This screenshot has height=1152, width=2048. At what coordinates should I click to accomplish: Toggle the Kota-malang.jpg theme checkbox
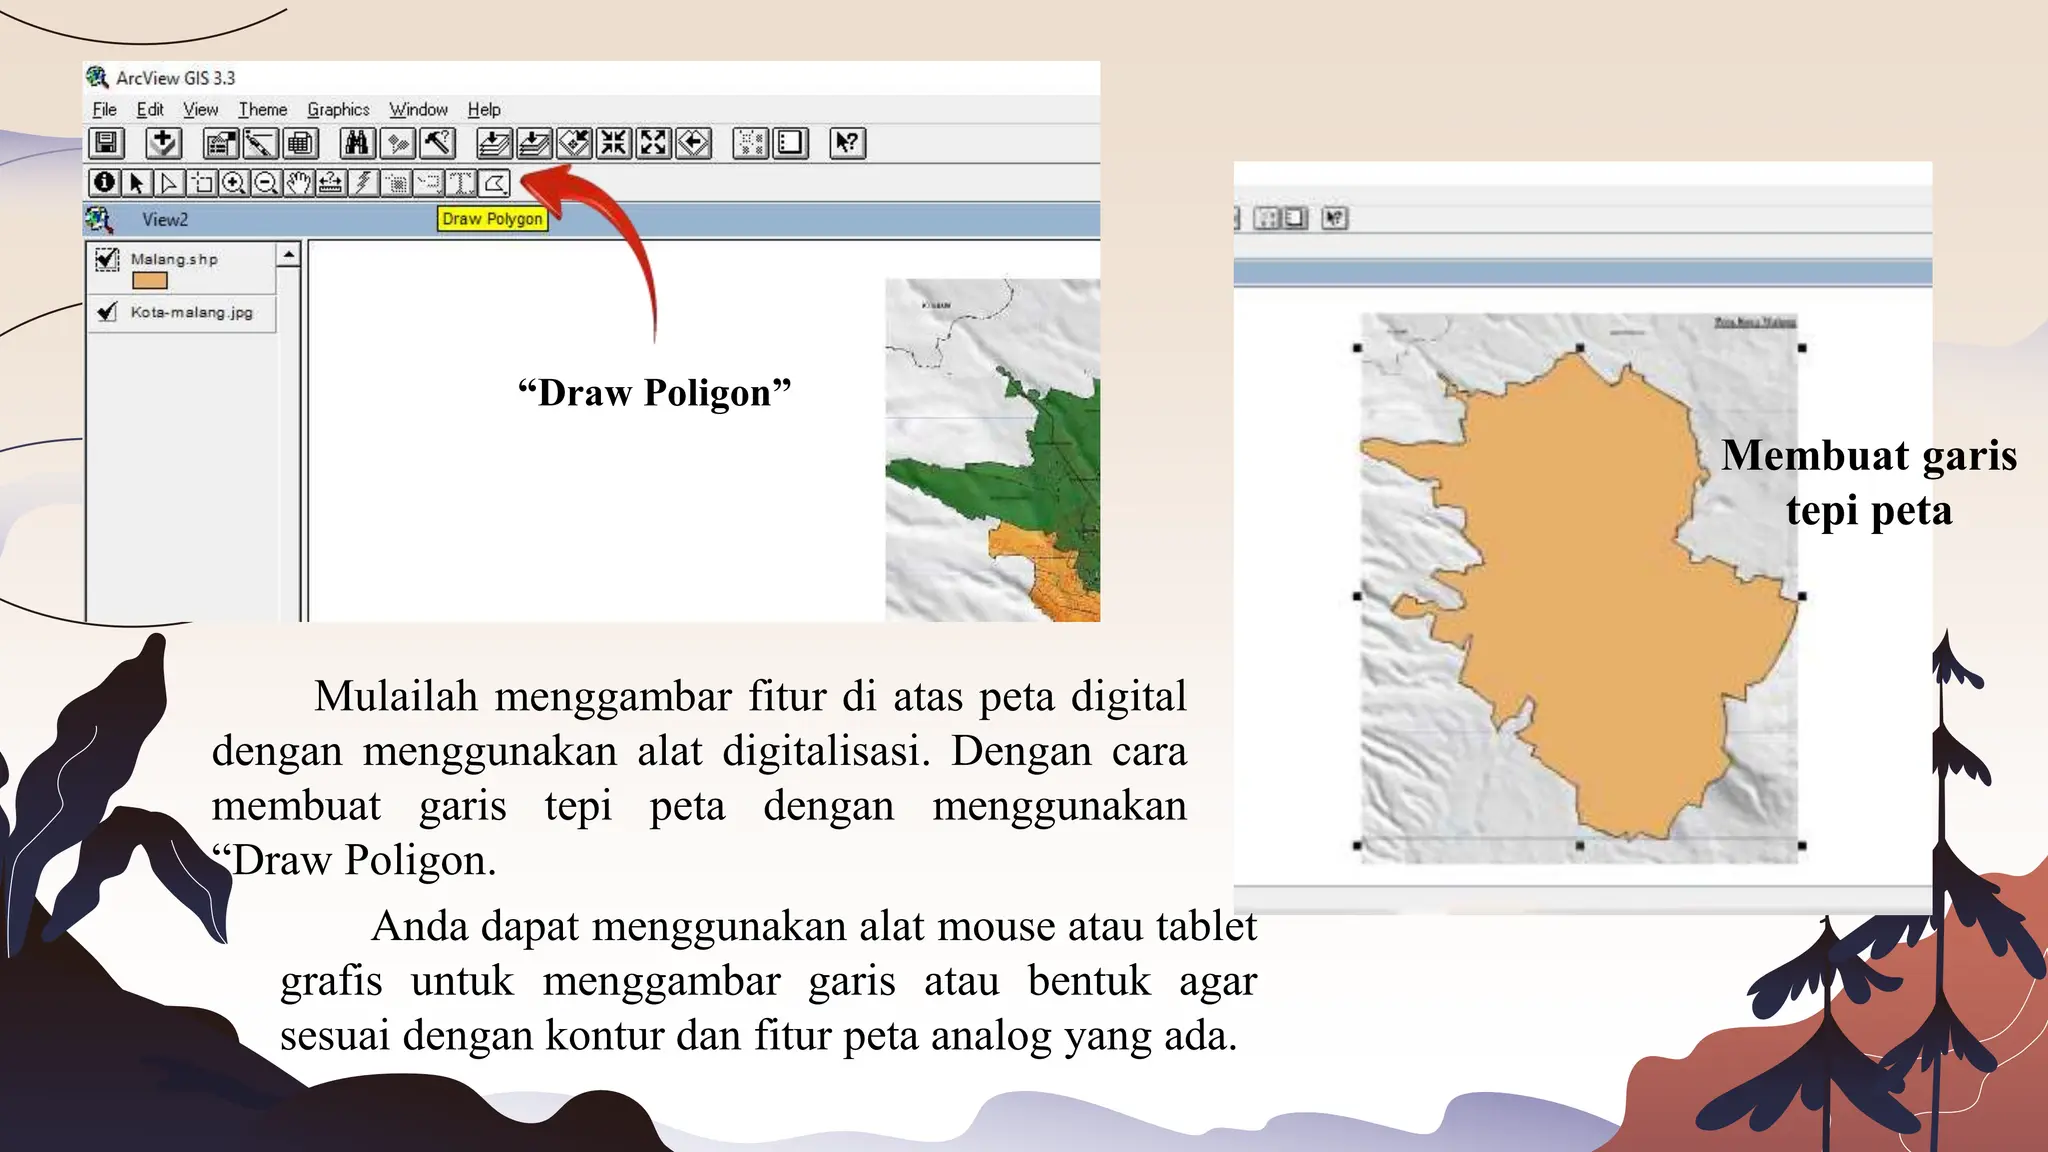[107, 312]
